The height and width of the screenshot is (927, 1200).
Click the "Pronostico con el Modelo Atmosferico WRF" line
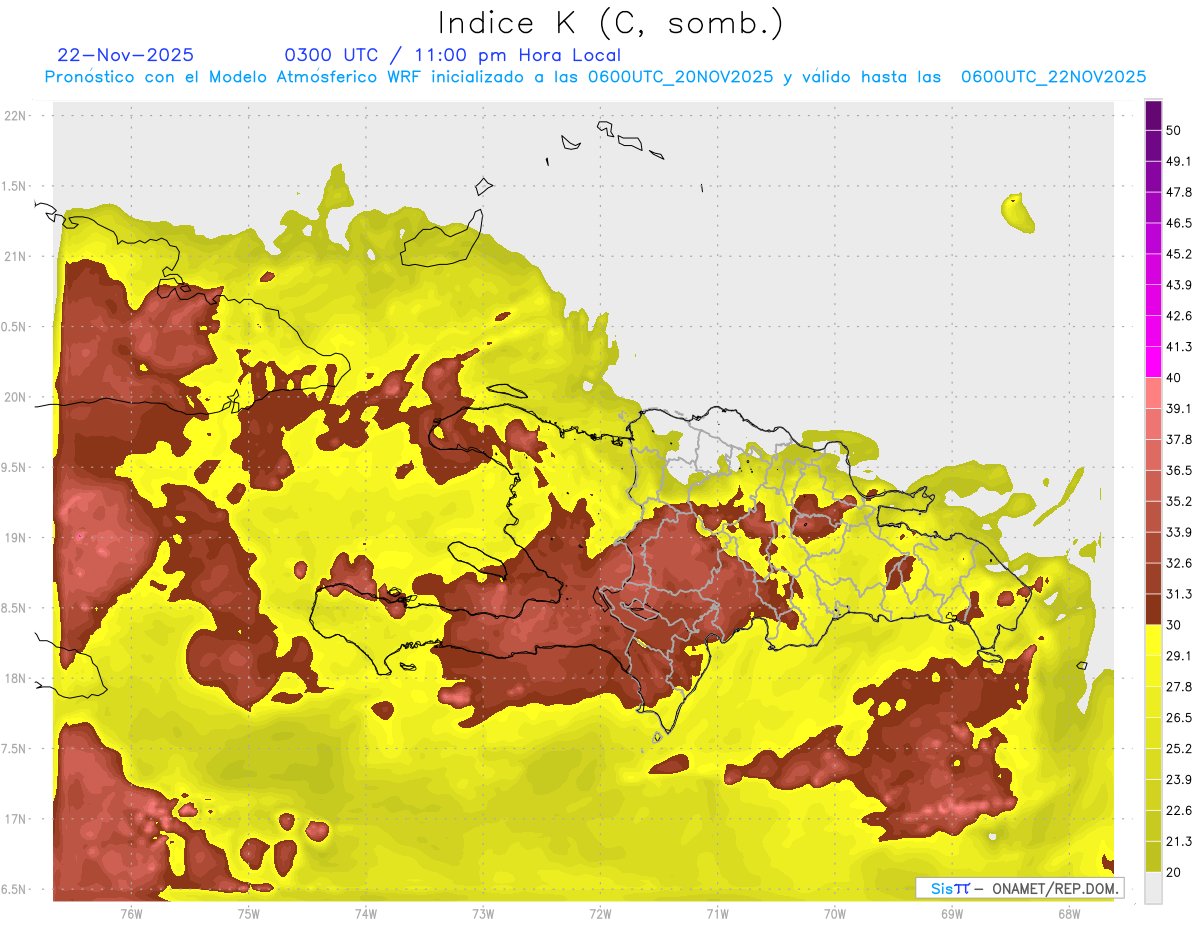click(x=596, y=77)
